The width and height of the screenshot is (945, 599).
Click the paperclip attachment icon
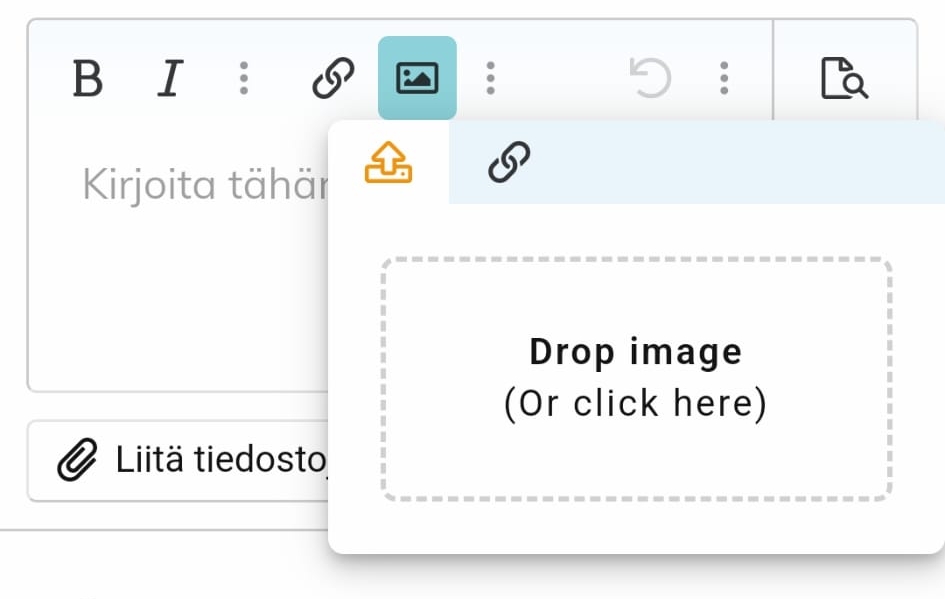[77, 461]
